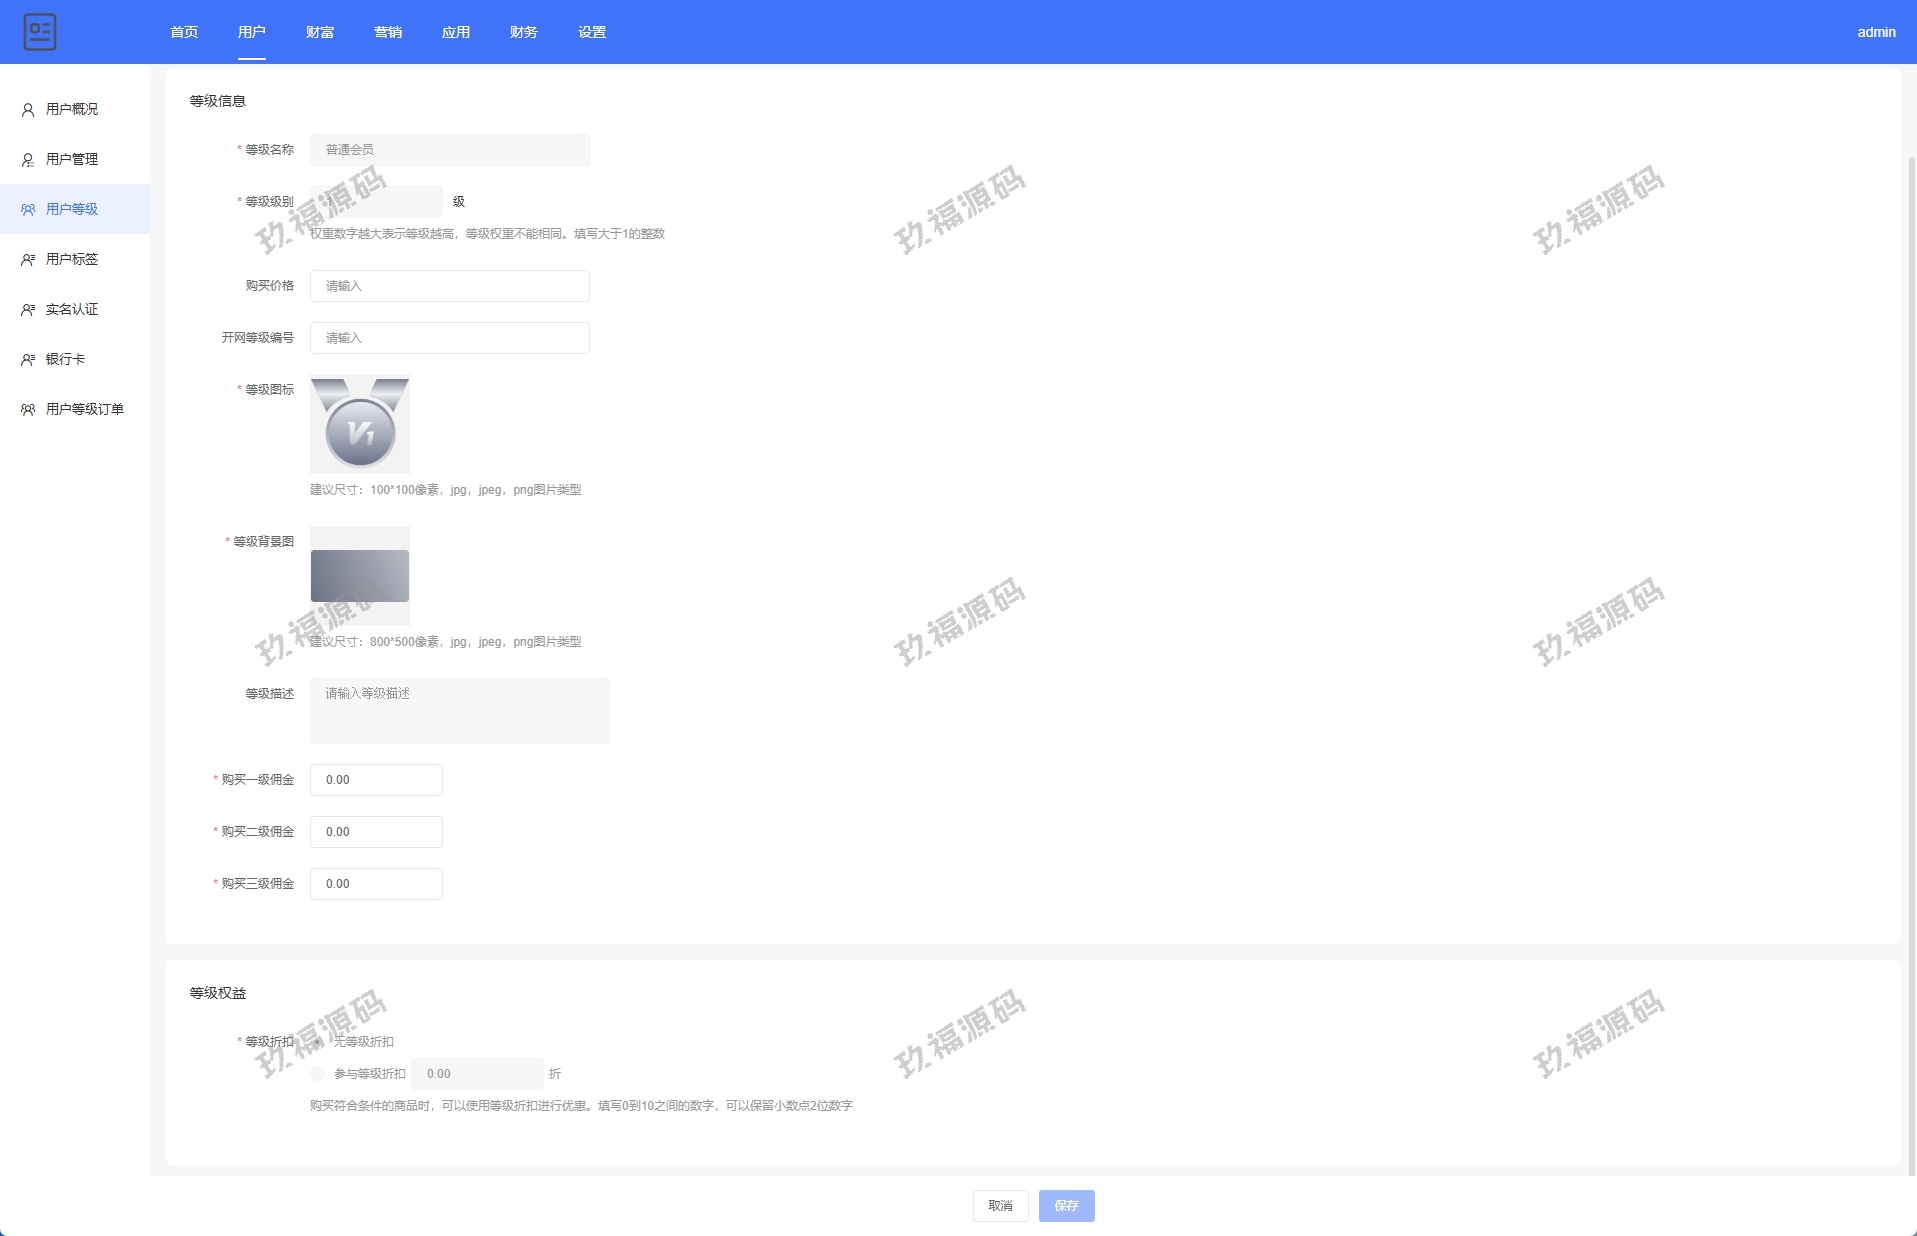
Task: Click the 用户等级 sidebar icon
Action: click(x=28, y=210)
